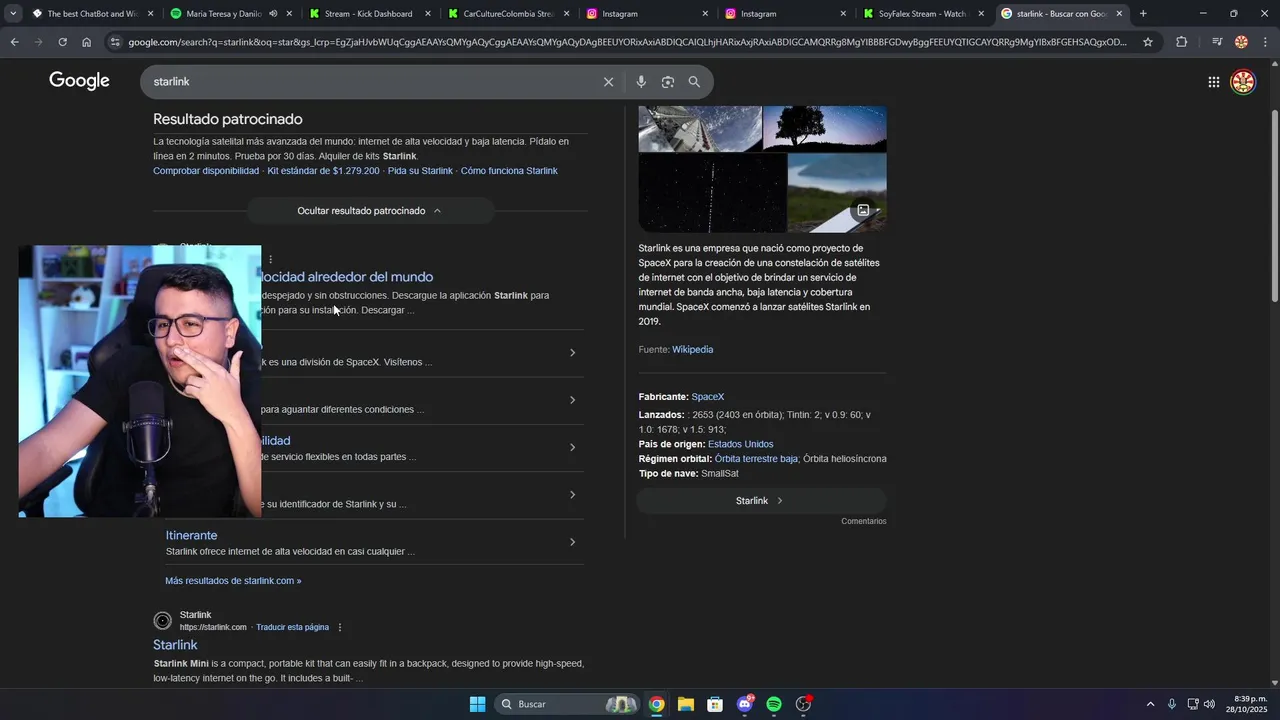Open File Explorer from the taskbar
The height and width of the screenshot is (720, 1280).
tap(685, 704)
